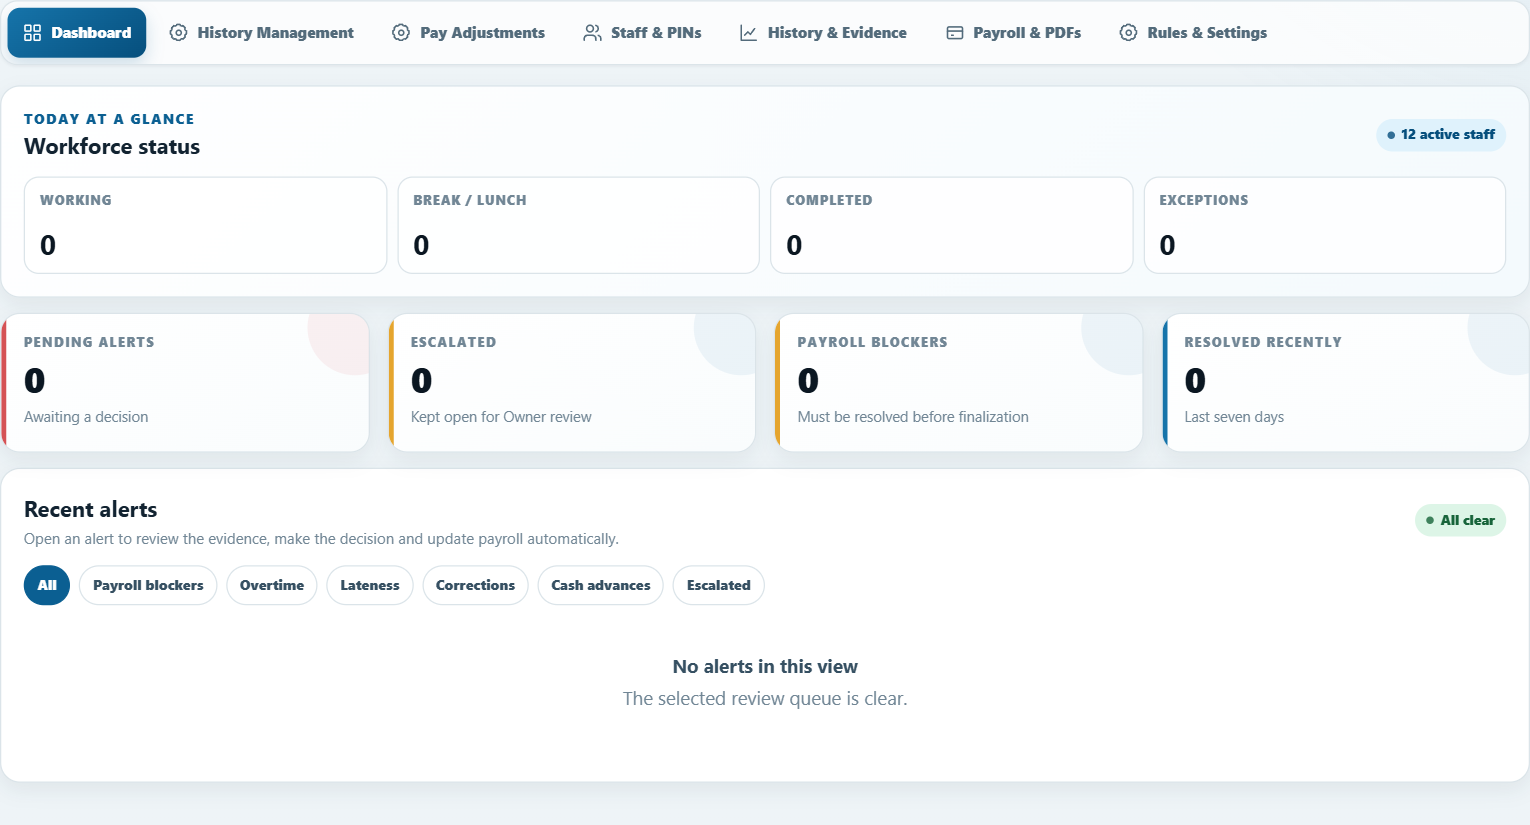Open the Payroll Blockers summary card
Image resolution: width=1530 pixels, height=825 pixels.
pyautogui.click(x=959, y=382)
